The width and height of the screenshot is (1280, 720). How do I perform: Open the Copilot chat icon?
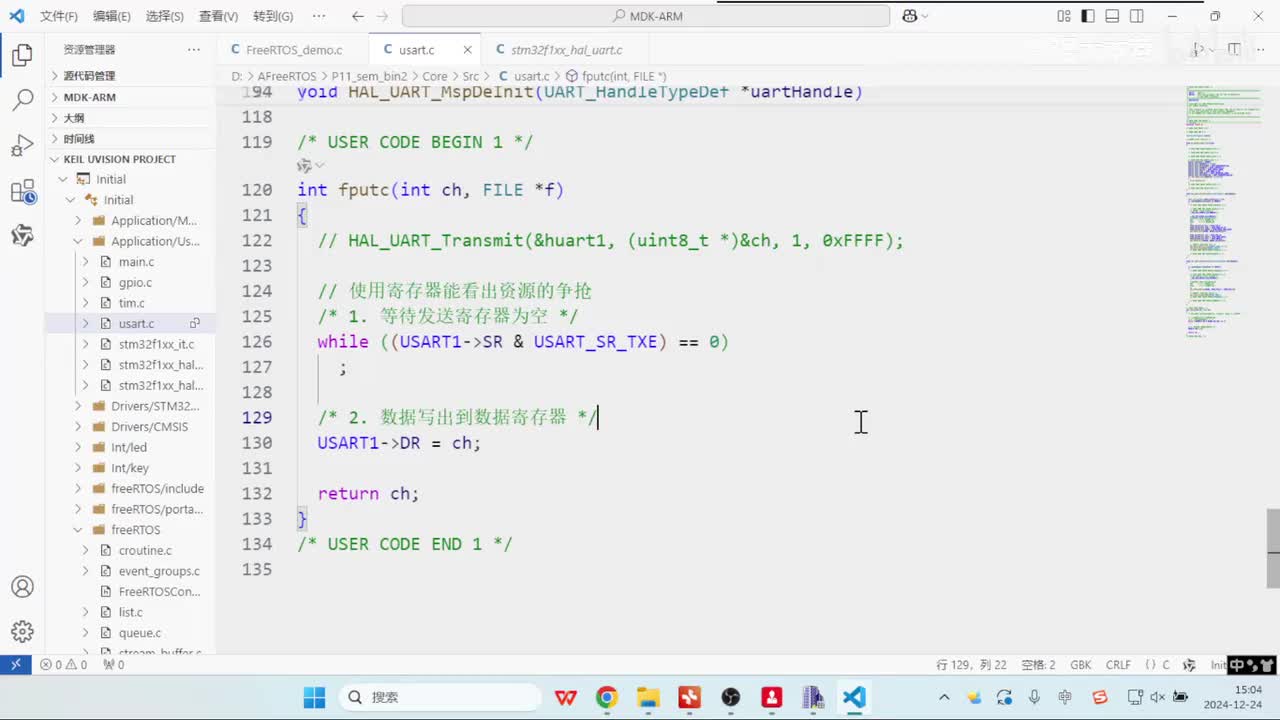coord(910,16)
